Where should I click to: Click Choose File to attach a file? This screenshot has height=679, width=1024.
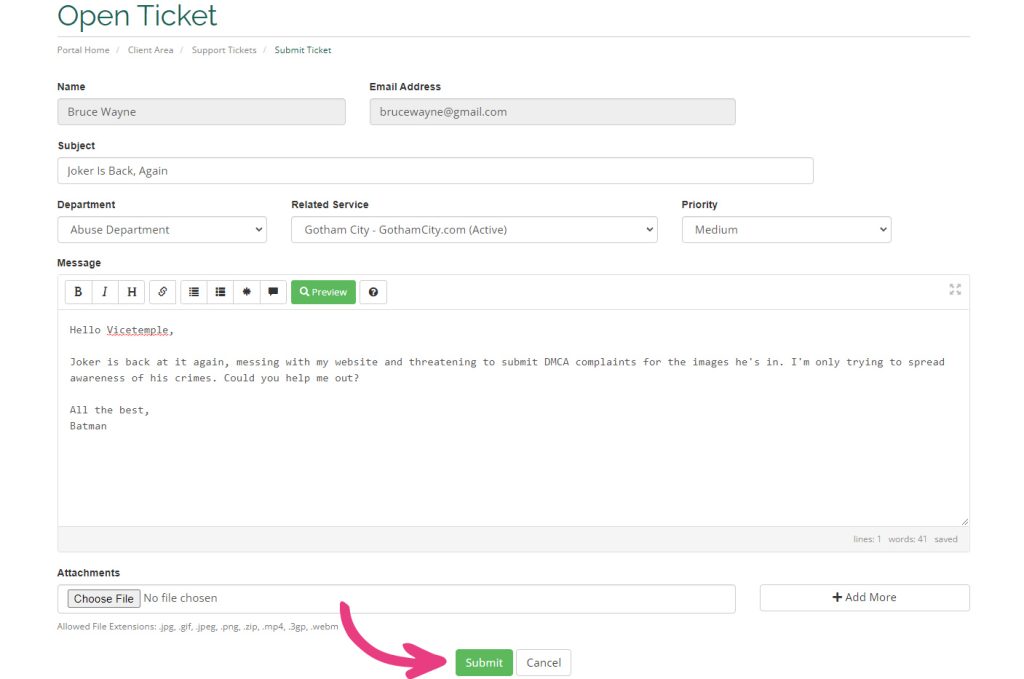click(104, 599)
